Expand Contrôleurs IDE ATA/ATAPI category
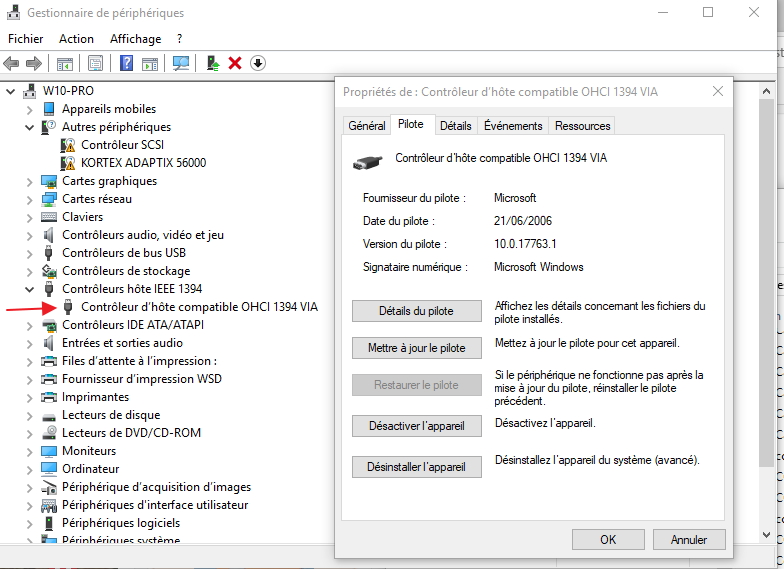The image size is (784, 569). (30, 326)
